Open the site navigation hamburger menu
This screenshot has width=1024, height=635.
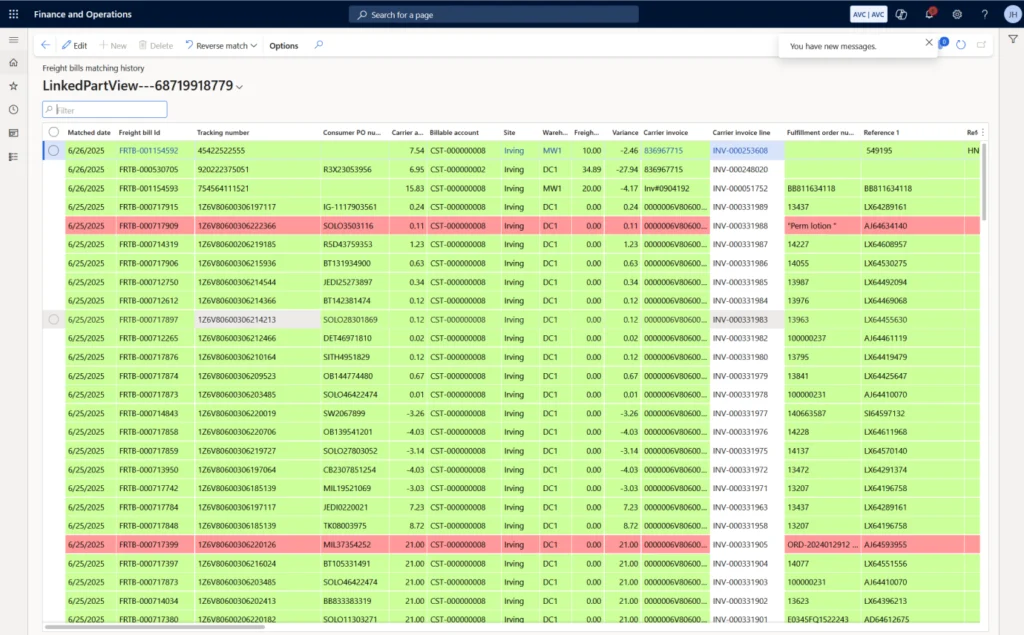13,40
